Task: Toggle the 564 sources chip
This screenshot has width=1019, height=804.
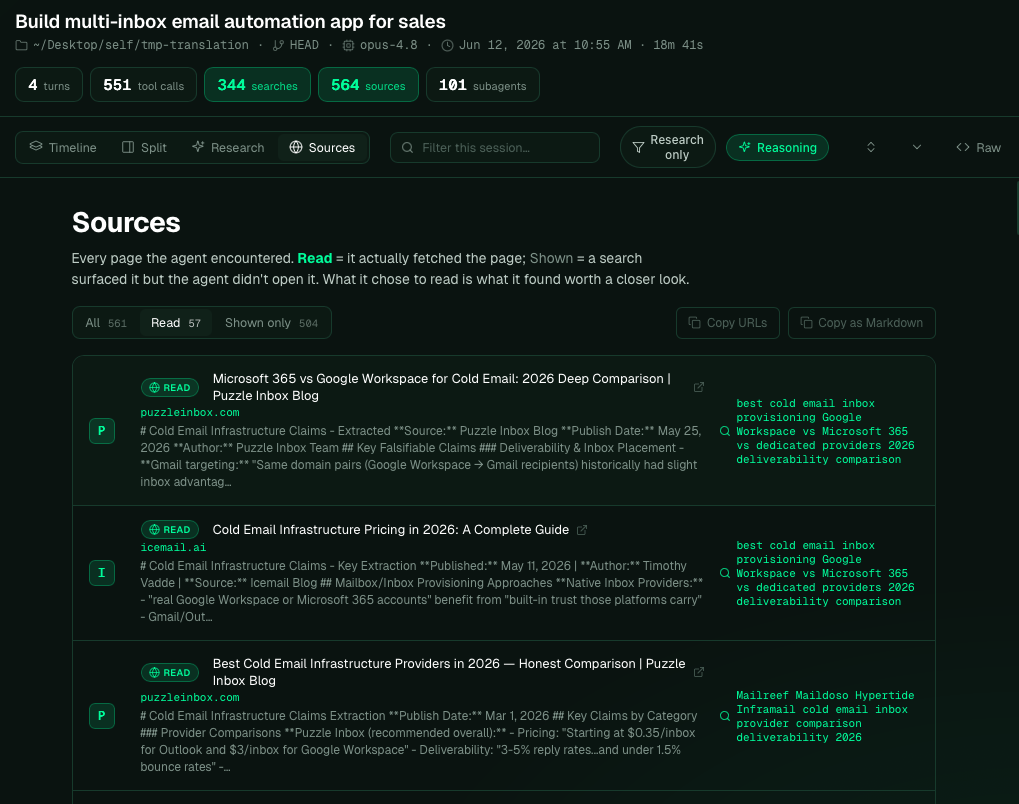Action: (x=368, y=85)
